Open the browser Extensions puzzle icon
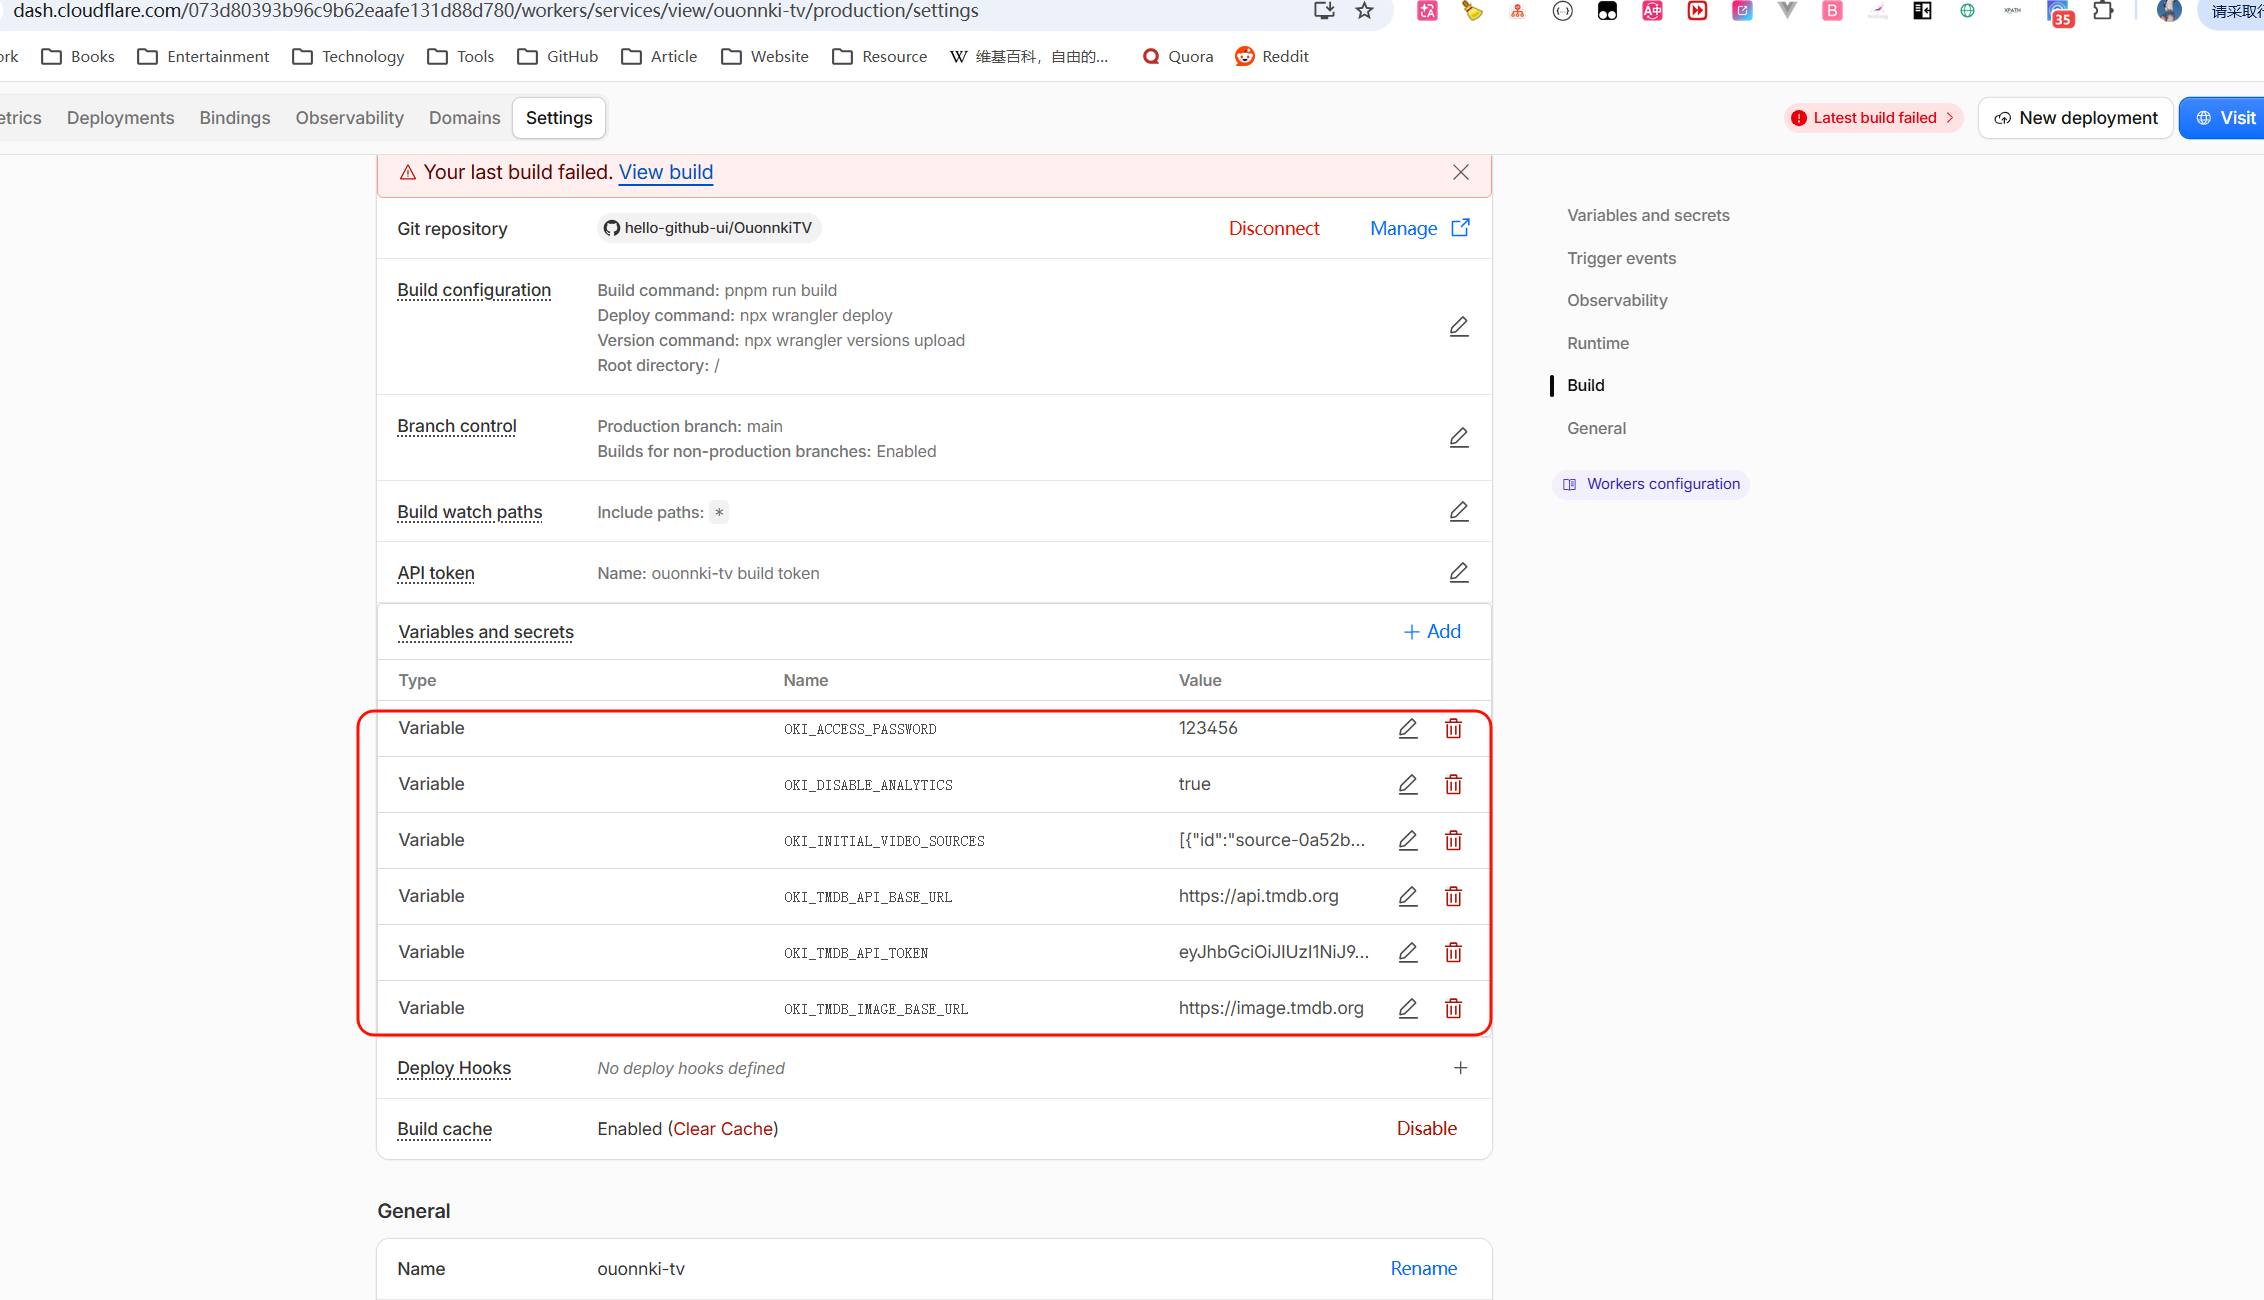 (2103, 11)
